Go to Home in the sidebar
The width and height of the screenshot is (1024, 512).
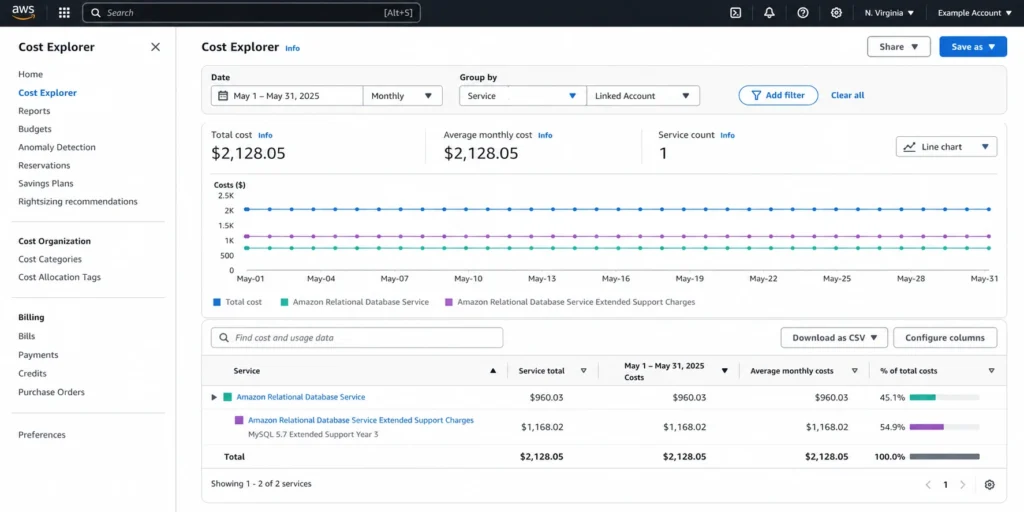pyautogui.click(x=31, y=74)
